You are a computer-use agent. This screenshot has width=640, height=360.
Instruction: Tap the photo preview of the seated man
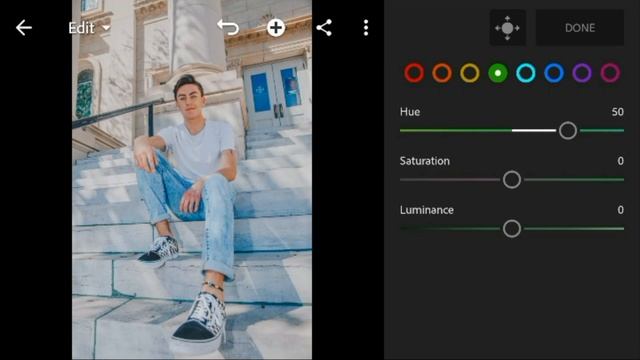[192, 180]
